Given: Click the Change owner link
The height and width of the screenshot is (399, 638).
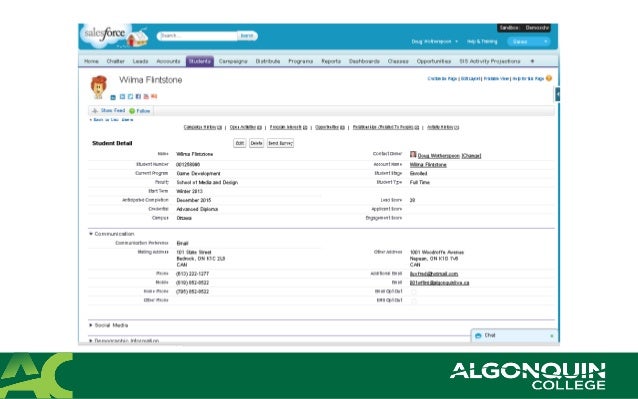Looking at the screenshot, I should (471, 156).
